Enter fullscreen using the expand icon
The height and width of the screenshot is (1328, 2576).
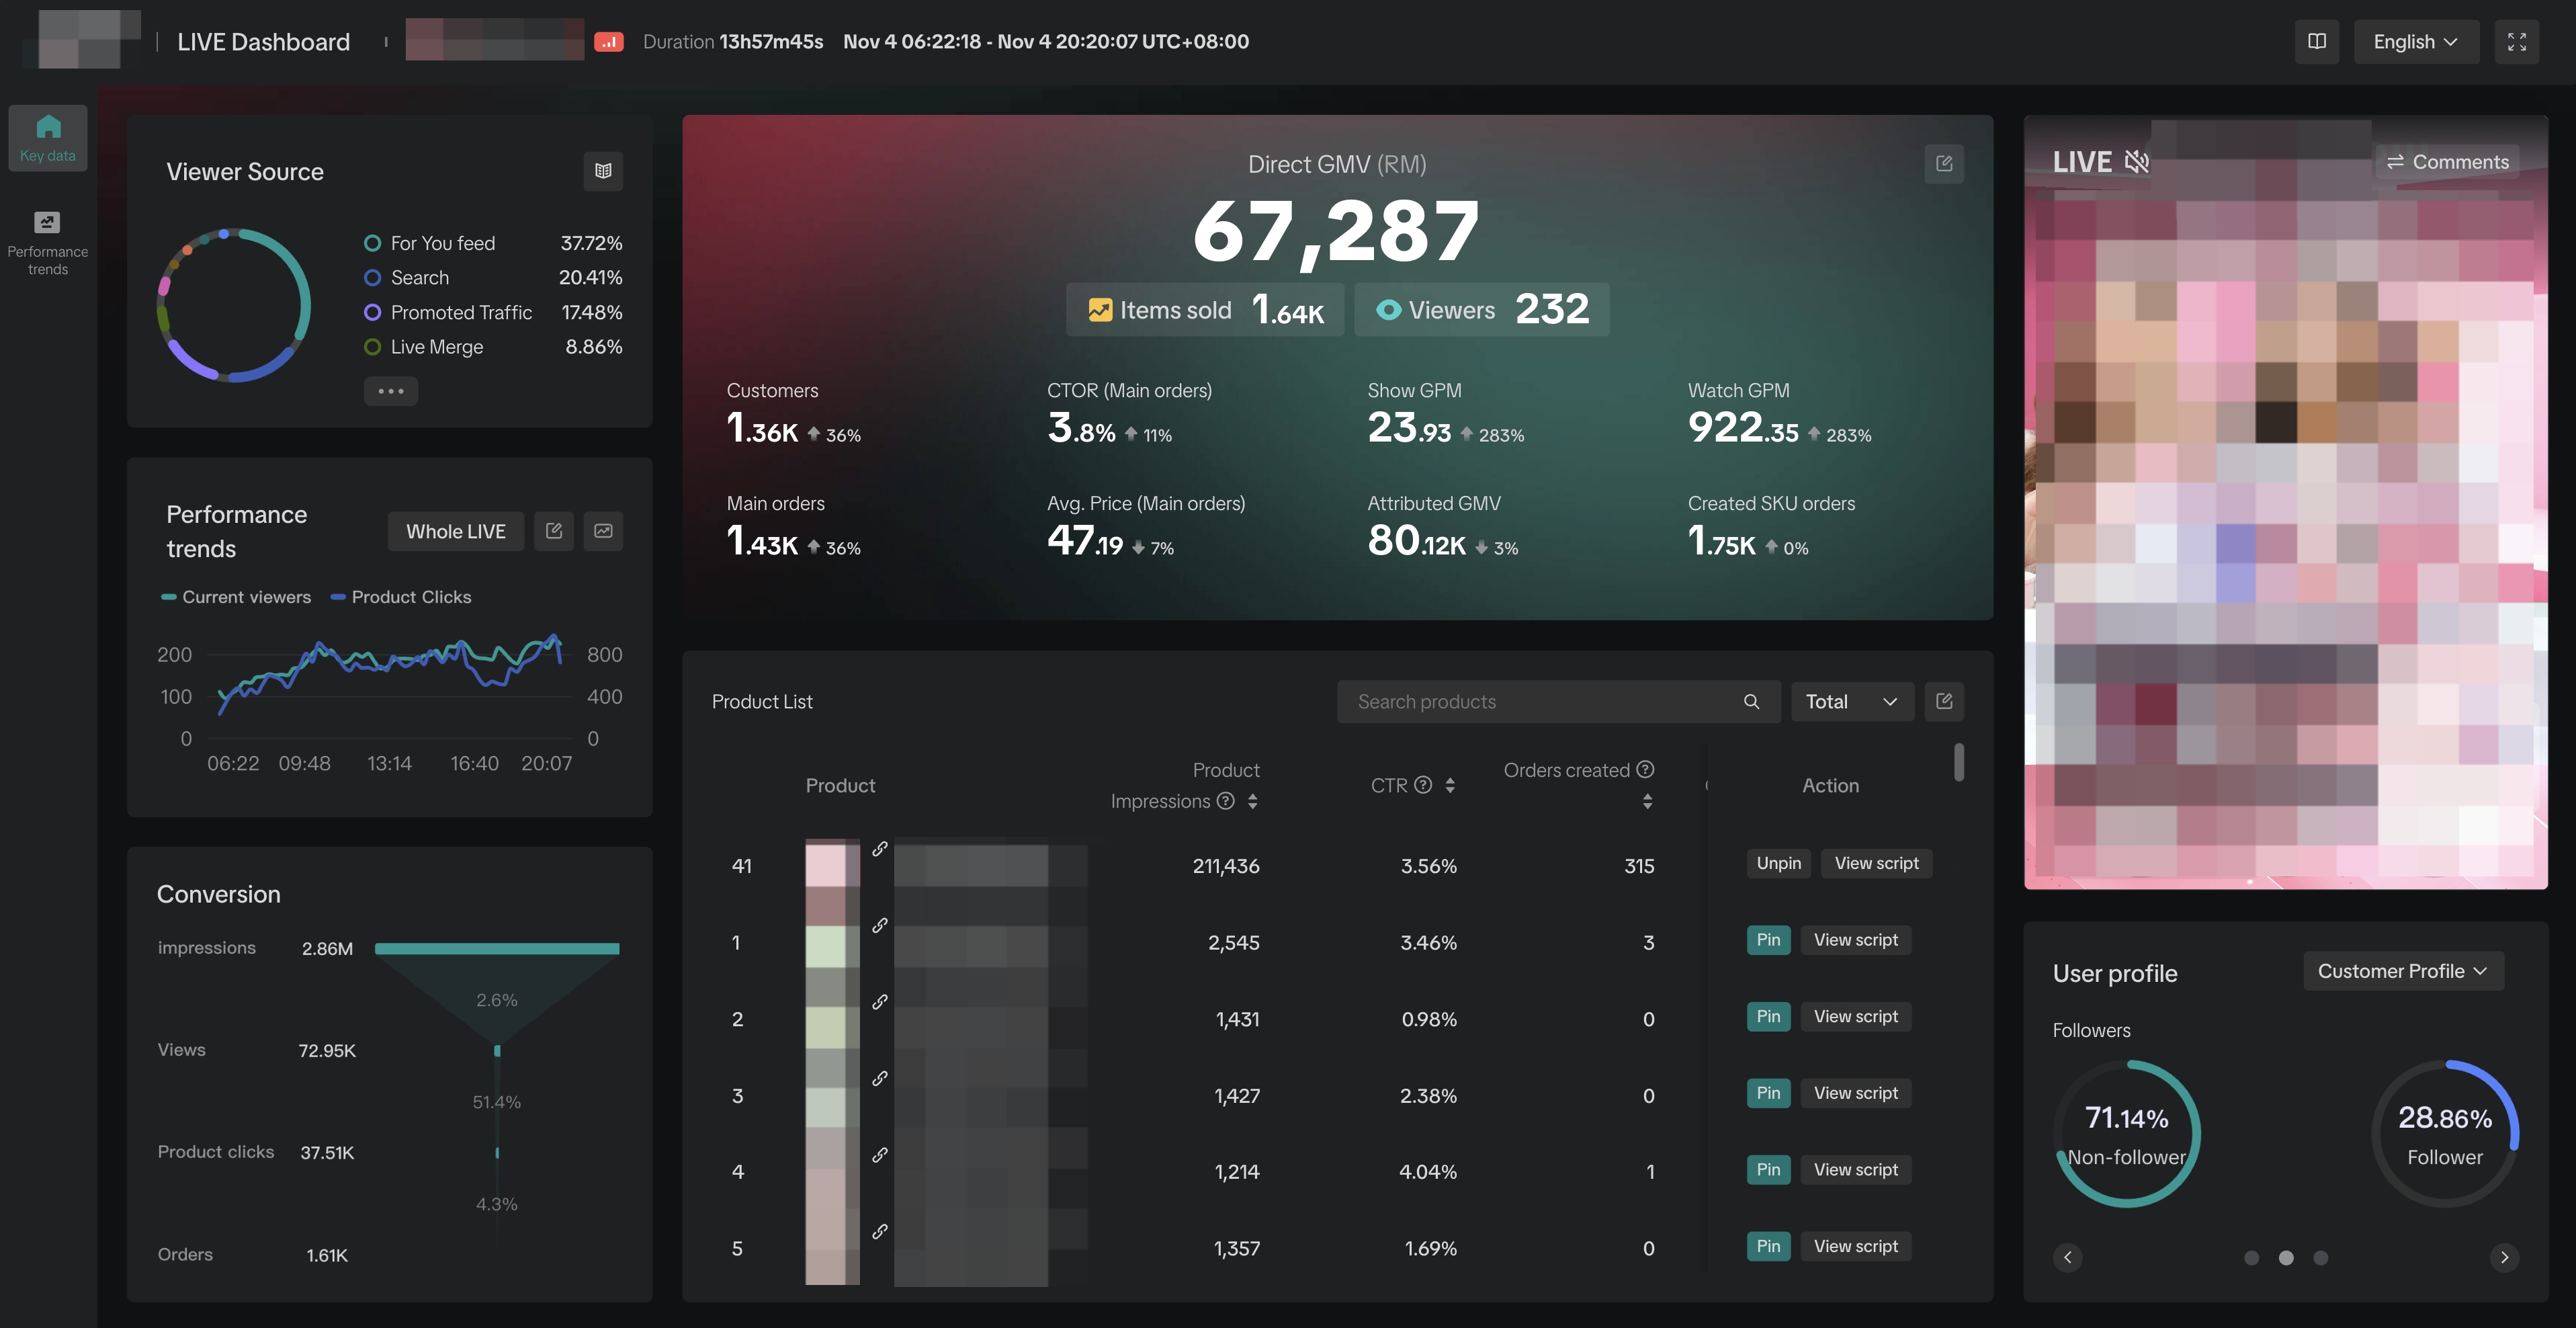(2518, 41)
